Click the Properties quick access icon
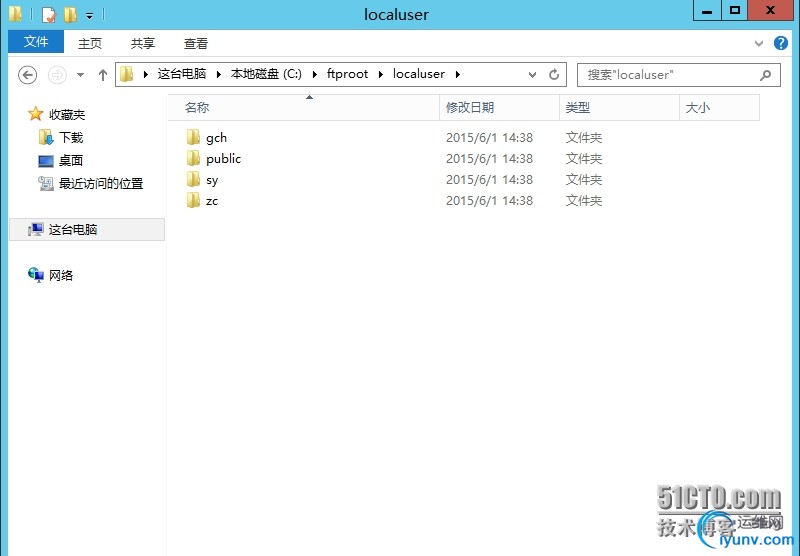 tap(48, 14)
